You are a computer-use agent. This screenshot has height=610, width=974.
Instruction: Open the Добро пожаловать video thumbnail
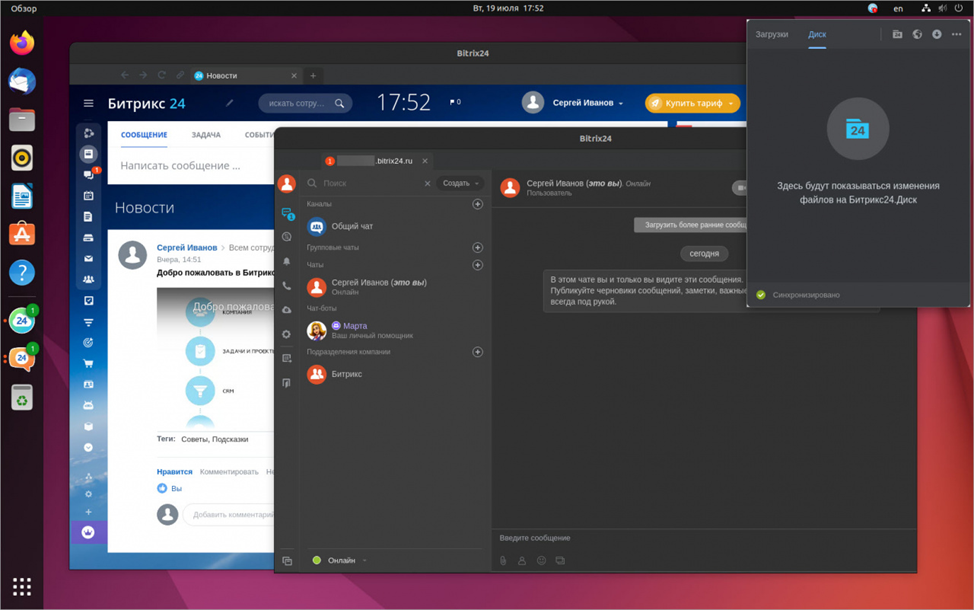point(215,357)
